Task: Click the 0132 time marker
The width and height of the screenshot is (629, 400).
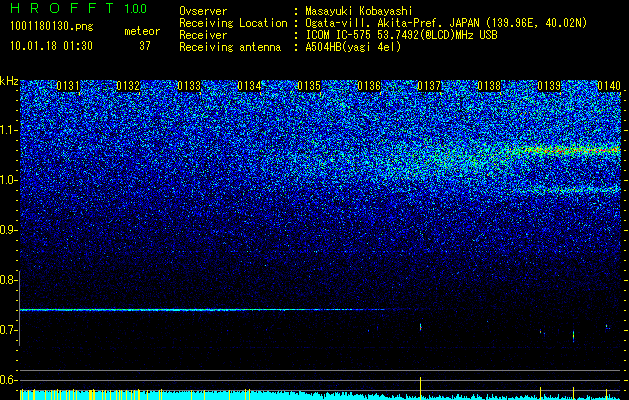Action: [x=128, y=86]
